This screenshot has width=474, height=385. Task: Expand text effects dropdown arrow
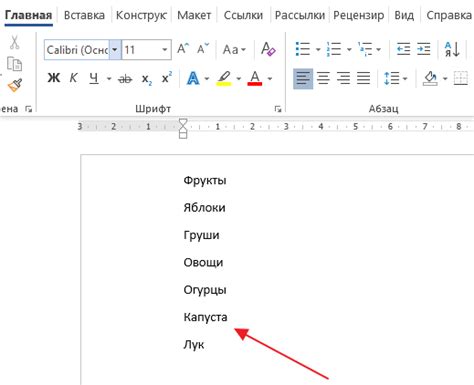[x=207, y=79]
